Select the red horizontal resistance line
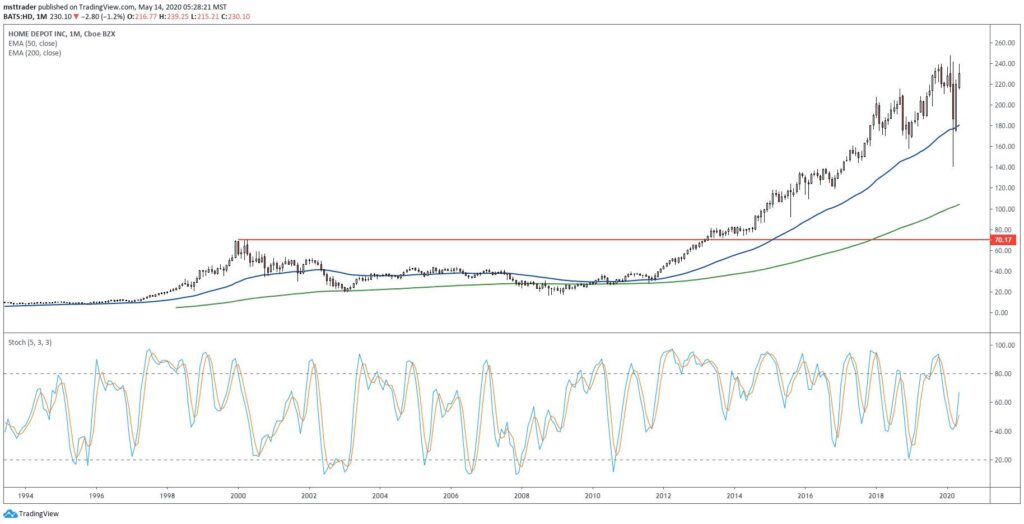 coord(614,240)
